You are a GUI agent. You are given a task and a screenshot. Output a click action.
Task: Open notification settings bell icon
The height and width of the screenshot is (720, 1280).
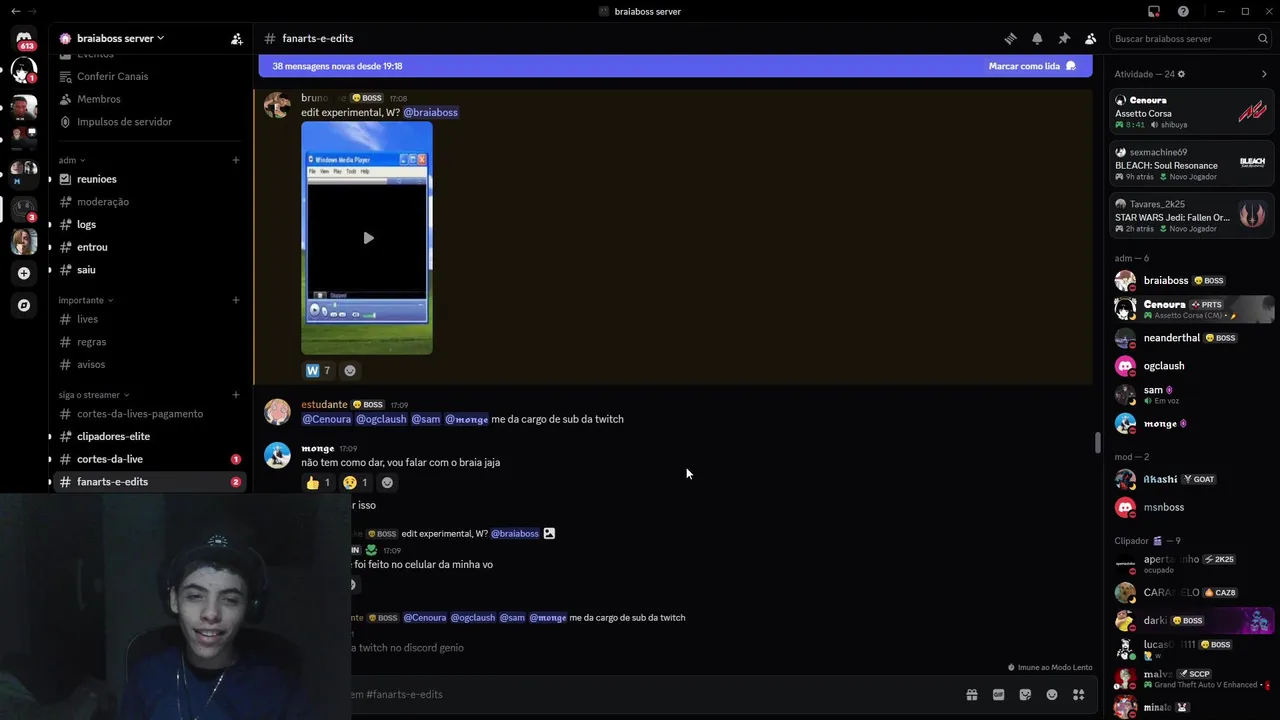[1037, 39]
